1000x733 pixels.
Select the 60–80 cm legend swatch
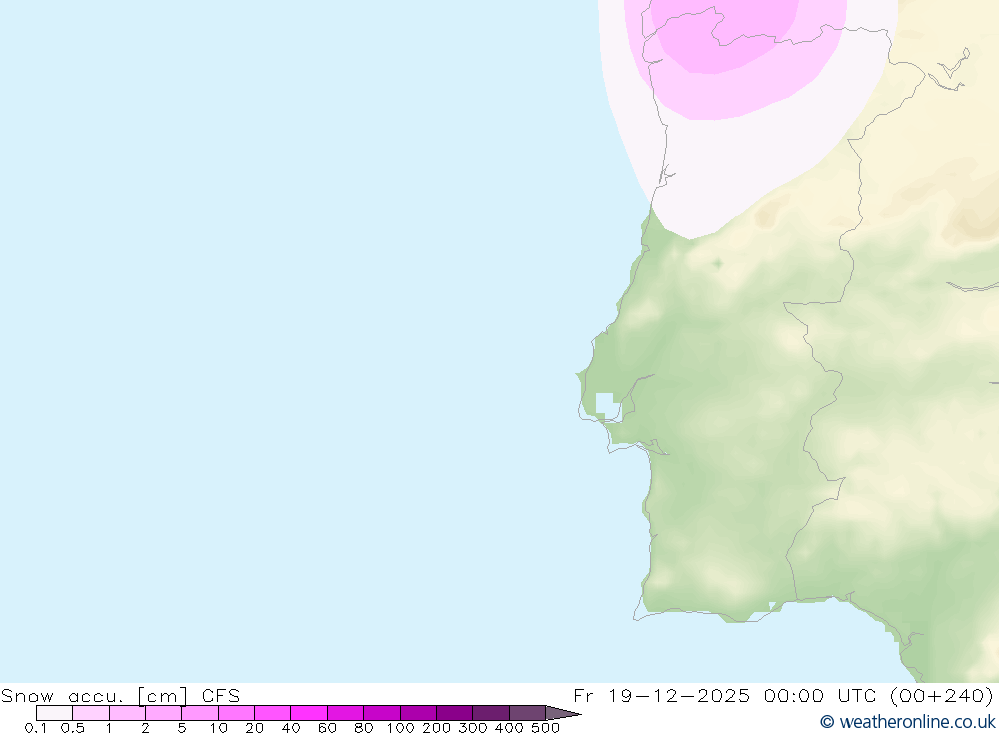coord(346,713)
